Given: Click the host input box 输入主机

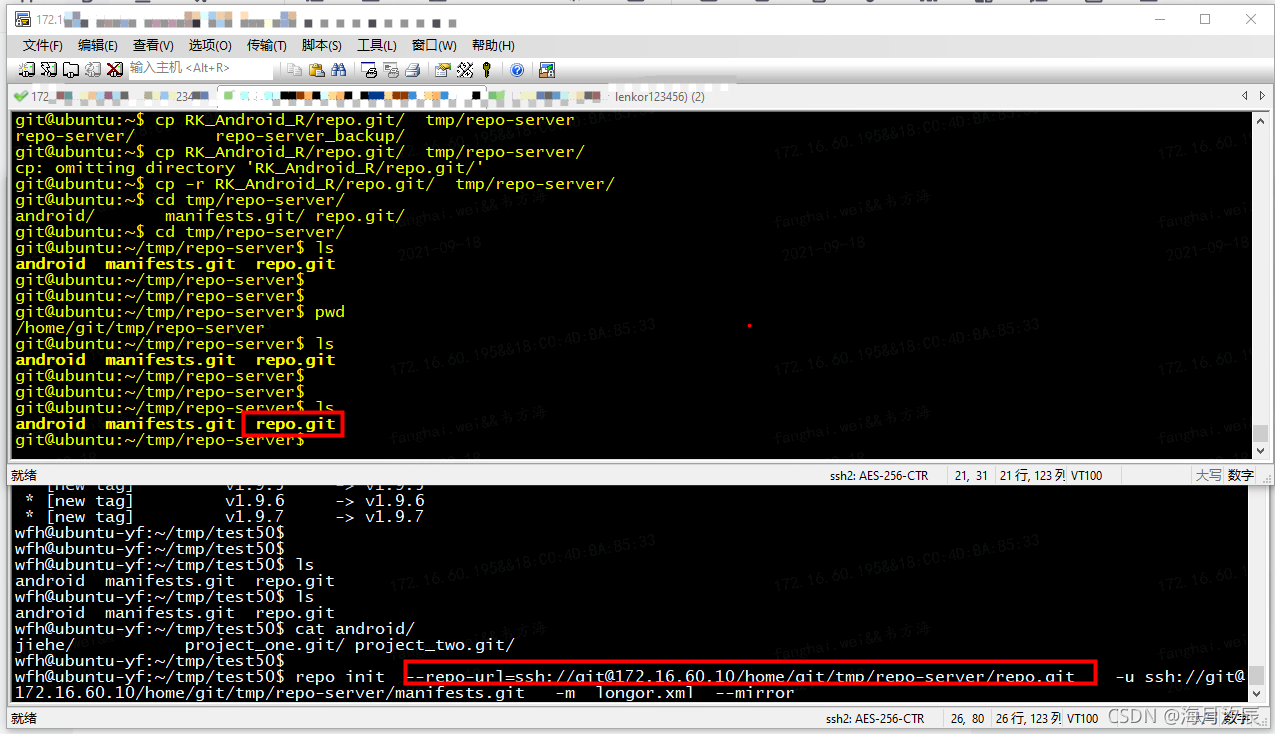Looking at the screenshot, I should click(x=200, y=68).
